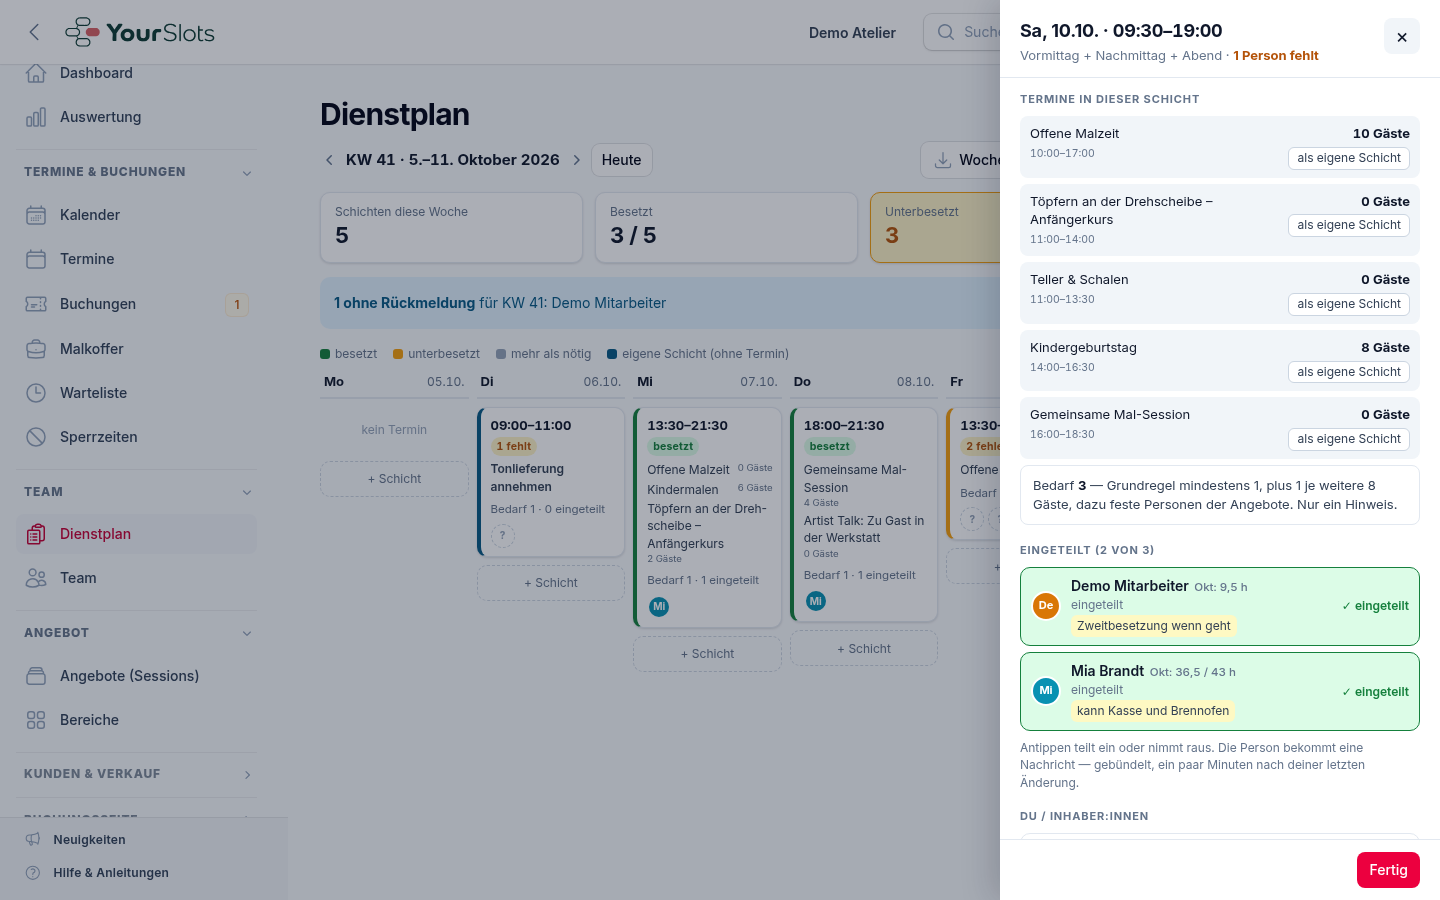The height and width of the screenshot is (900, 1440).
Task: Collapse the Termine & Buchungen section
Action: (x=247, y=173)
